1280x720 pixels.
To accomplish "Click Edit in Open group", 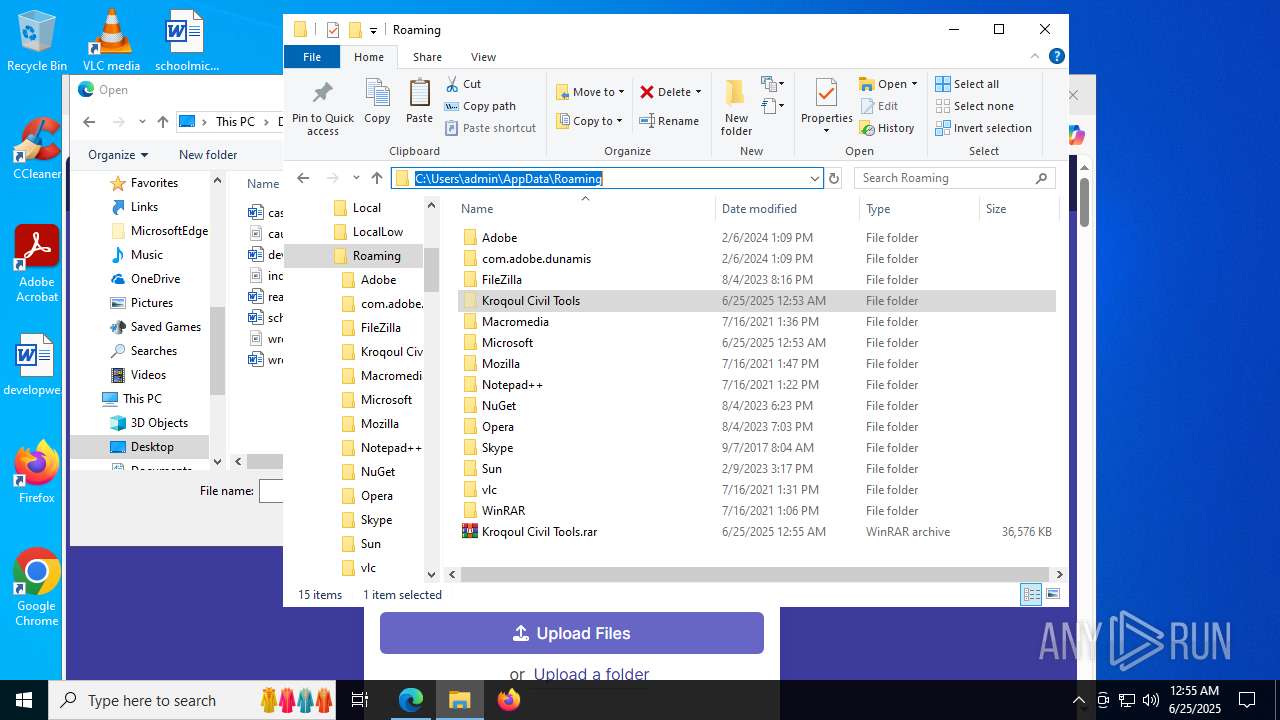I will tap(879, 106).
